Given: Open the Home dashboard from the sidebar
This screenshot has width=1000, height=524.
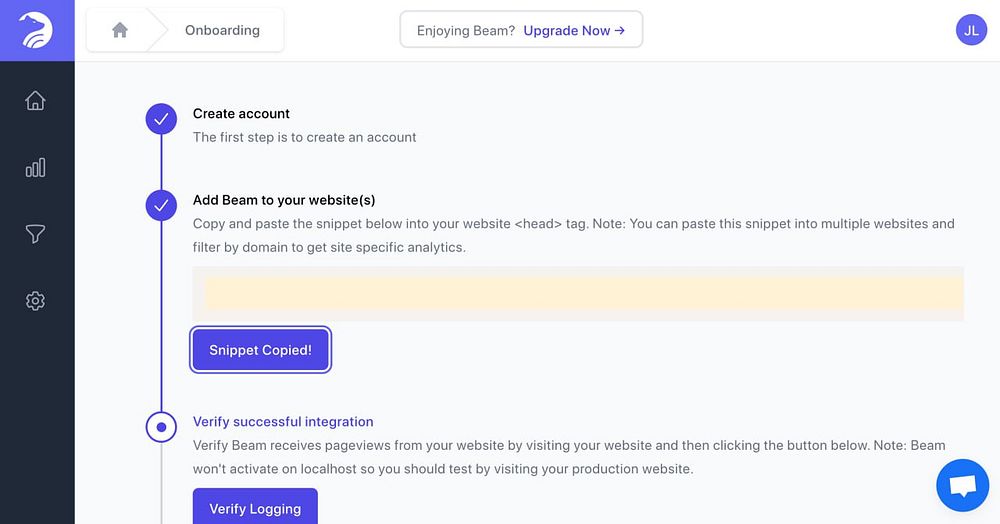Looking at the screenshot, I should point(36,101).
